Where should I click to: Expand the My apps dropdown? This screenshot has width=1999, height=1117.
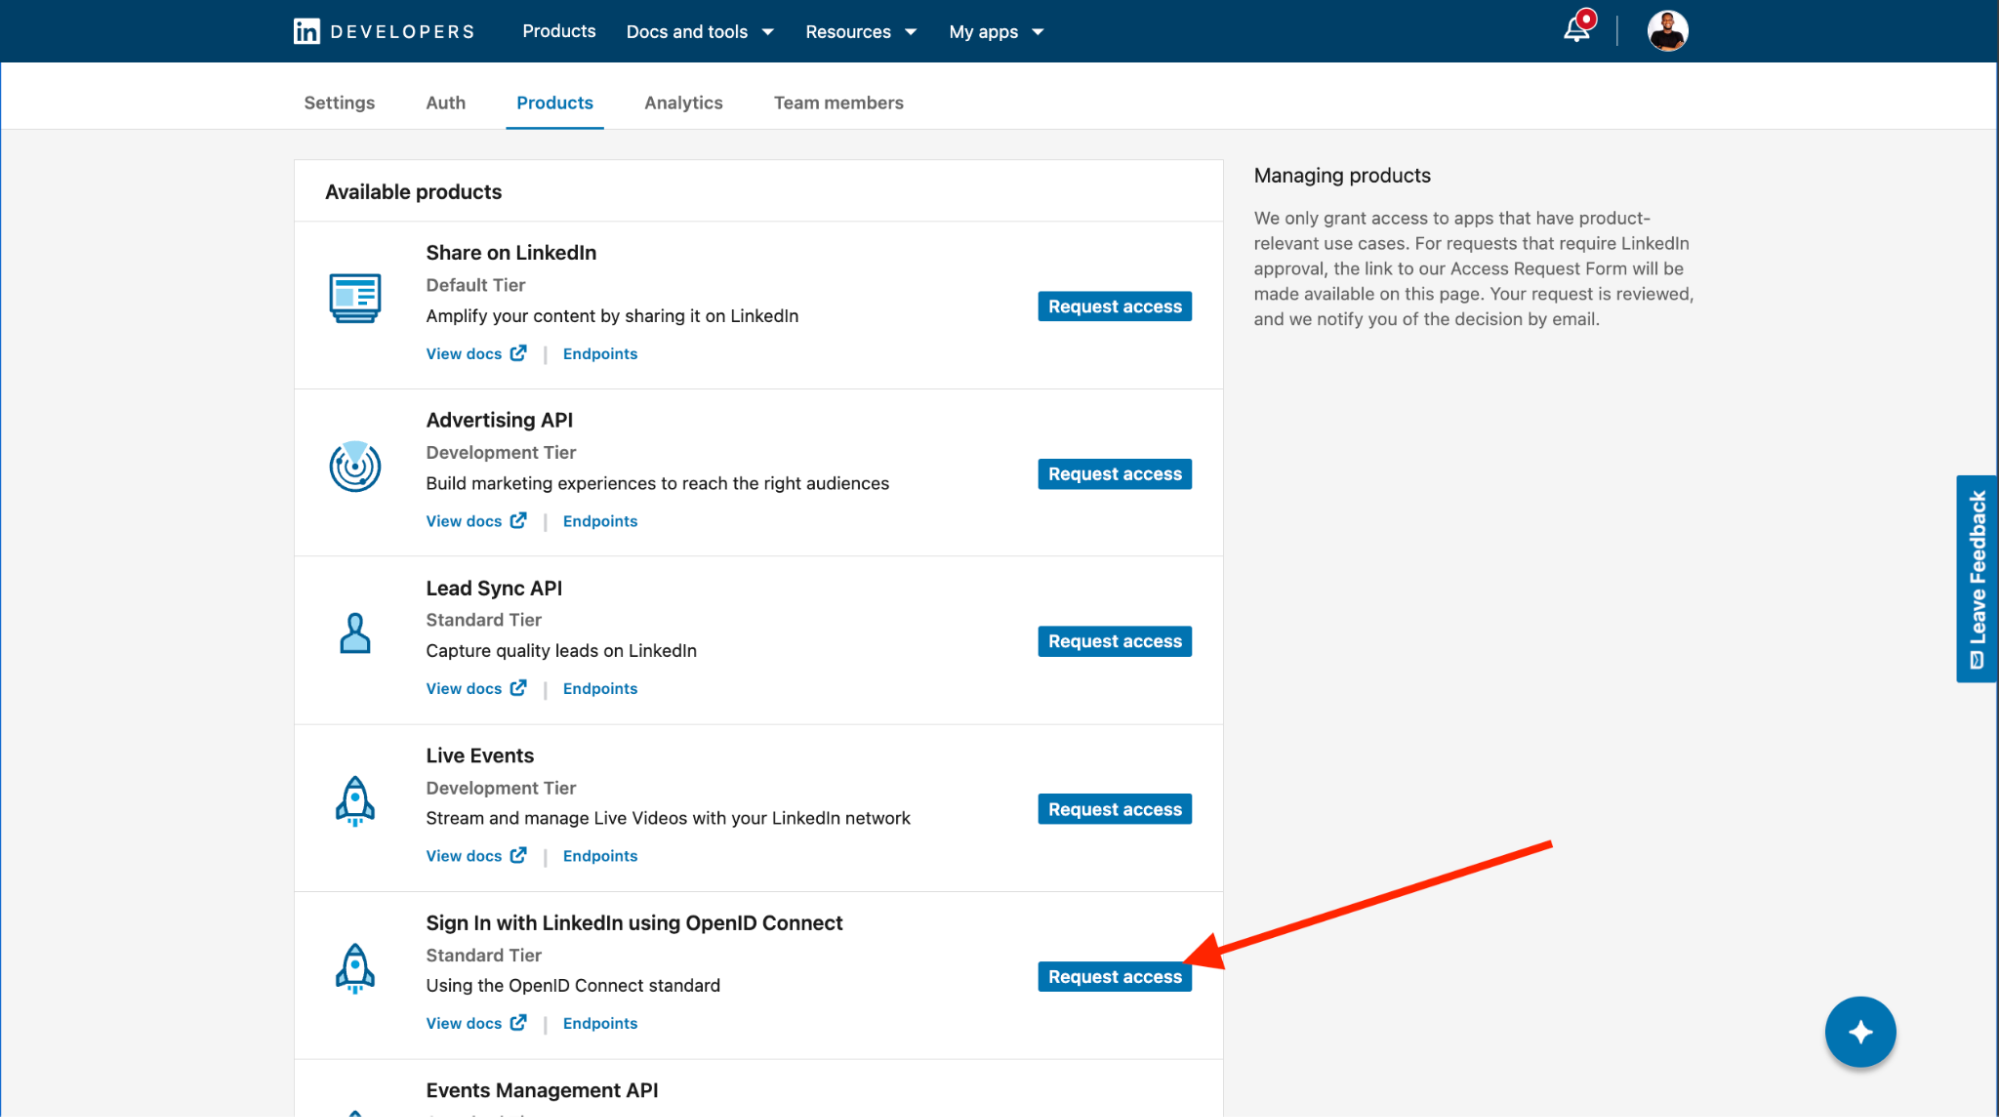(x=996, y=32)
